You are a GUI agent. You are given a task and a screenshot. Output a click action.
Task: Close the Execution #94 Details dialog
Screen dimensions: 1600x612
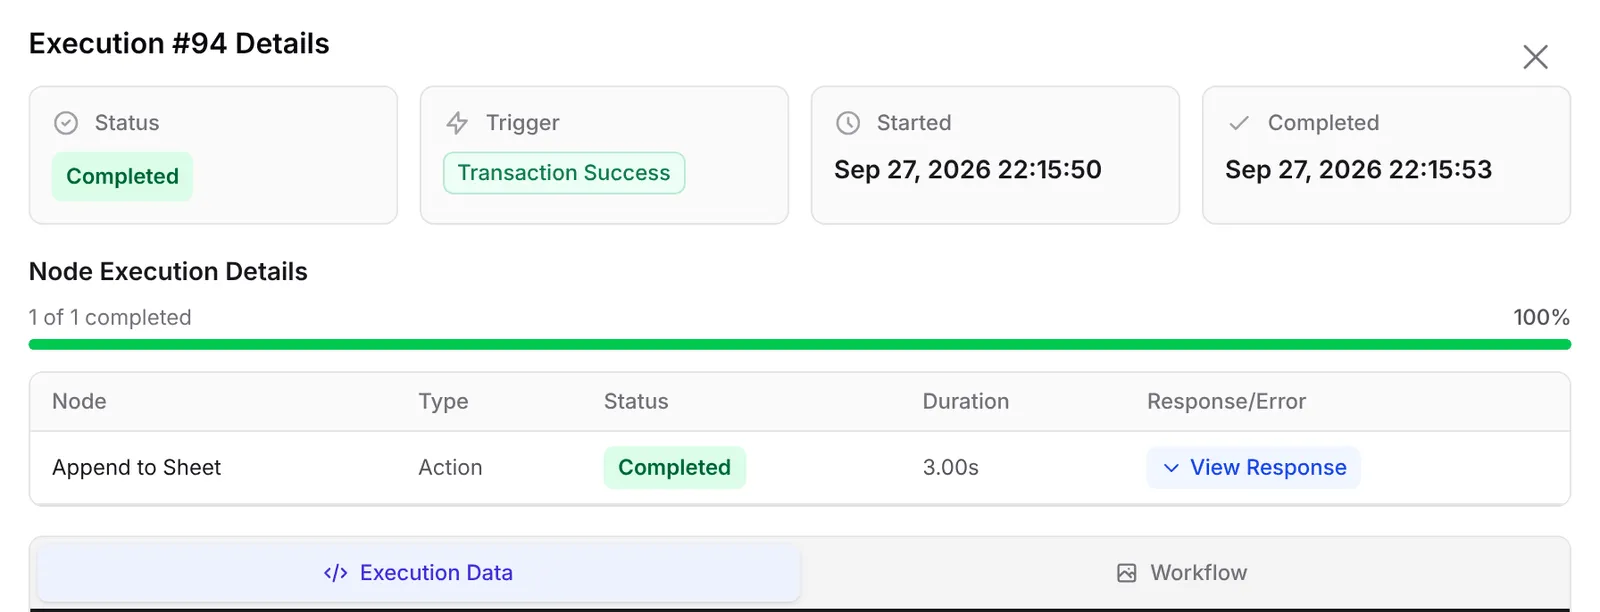(1535, 57)
